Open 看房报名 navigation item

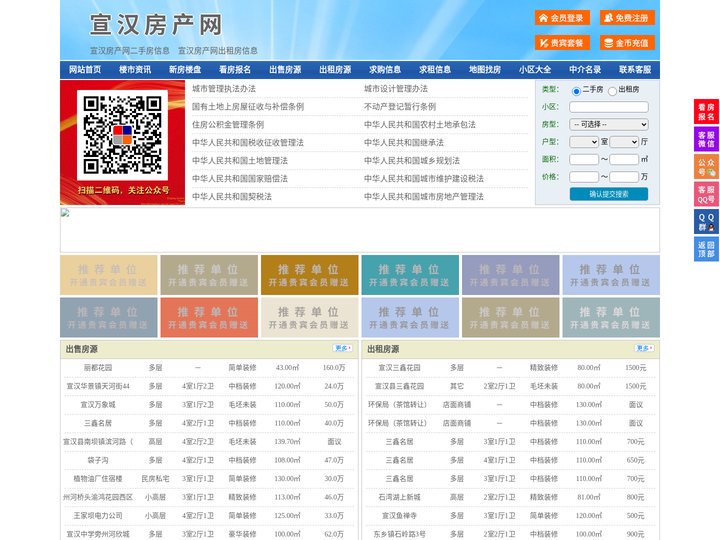[x=235, y=70]
